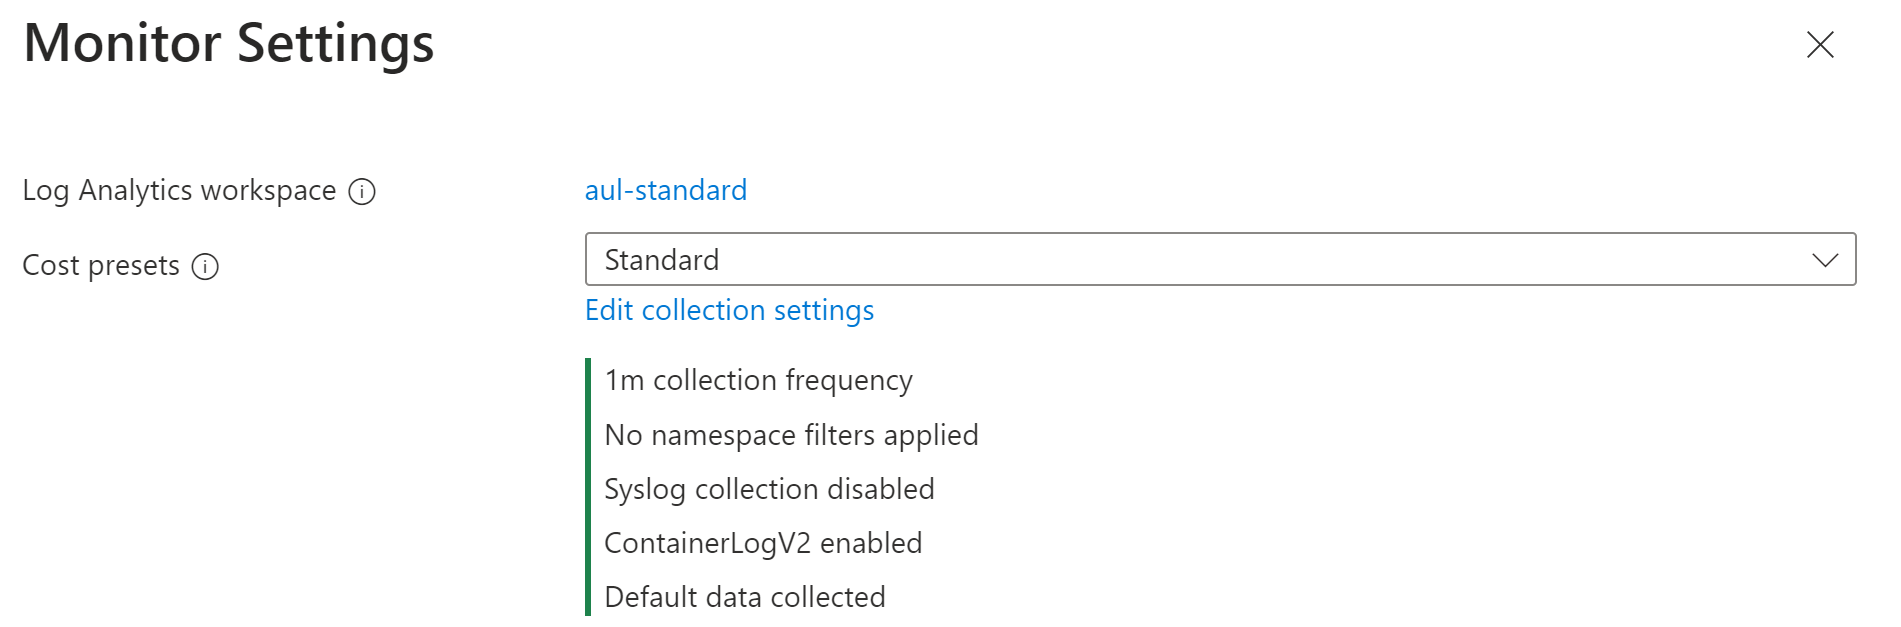The image size is (1901, 627).
Task: Click the word 'enabled' after ContainerLogV2
Action: click(871, 543)
